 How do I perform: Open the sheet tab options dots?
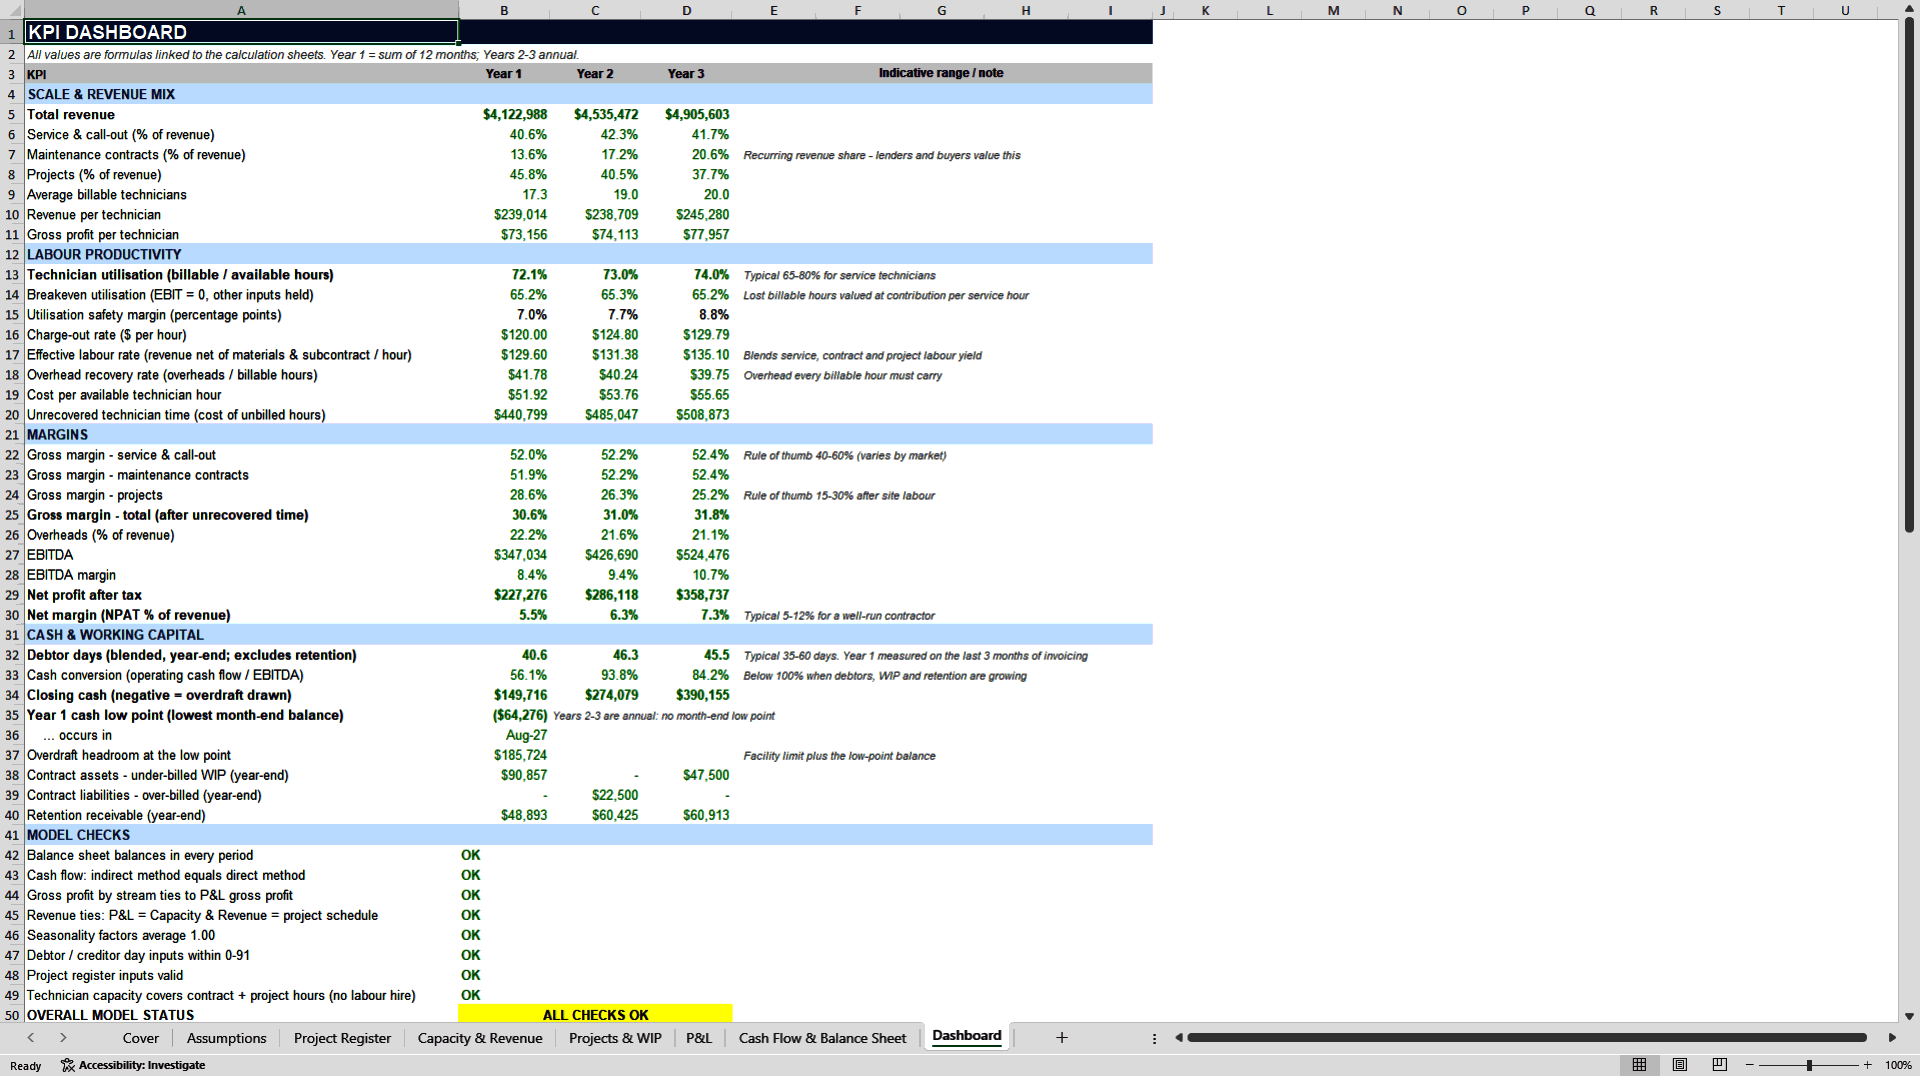(1154, 1038)
